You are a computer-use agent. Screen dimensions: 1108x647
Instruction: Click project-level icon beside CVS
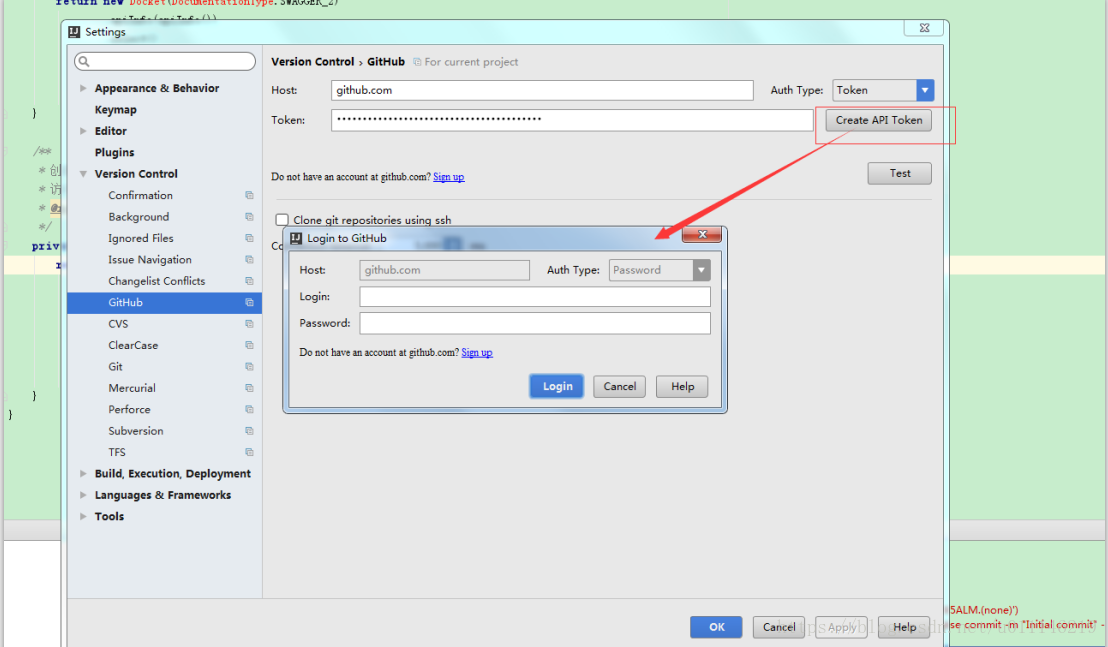point(249,324)
